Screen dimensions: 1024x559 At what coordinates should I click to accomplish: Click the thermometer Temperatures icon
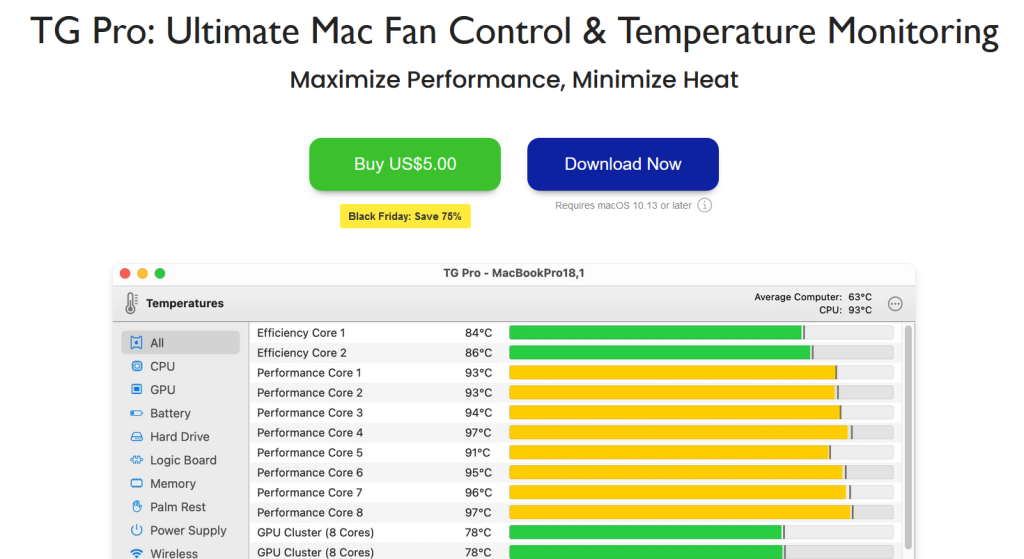131,303
